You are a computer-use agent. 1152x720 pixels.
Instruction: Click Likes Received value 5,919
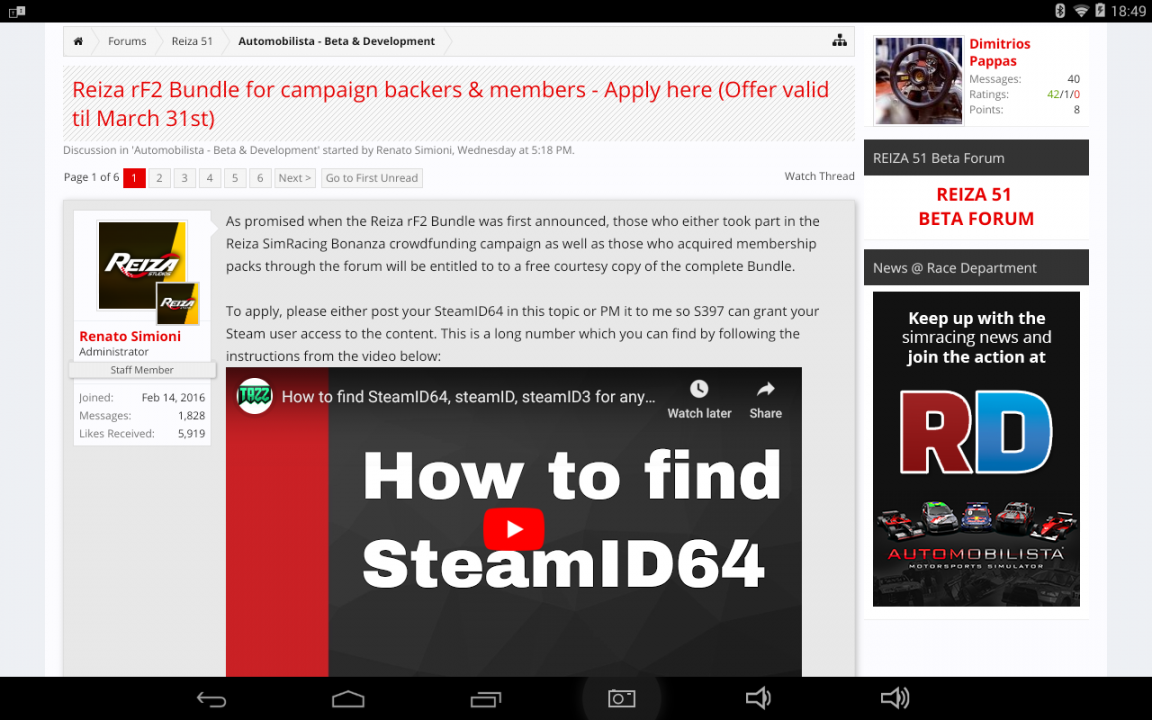[191, 433]
